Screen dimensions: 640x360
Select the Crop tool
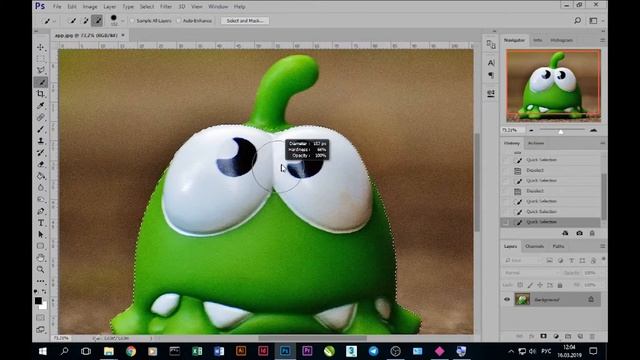click(40, 94)
